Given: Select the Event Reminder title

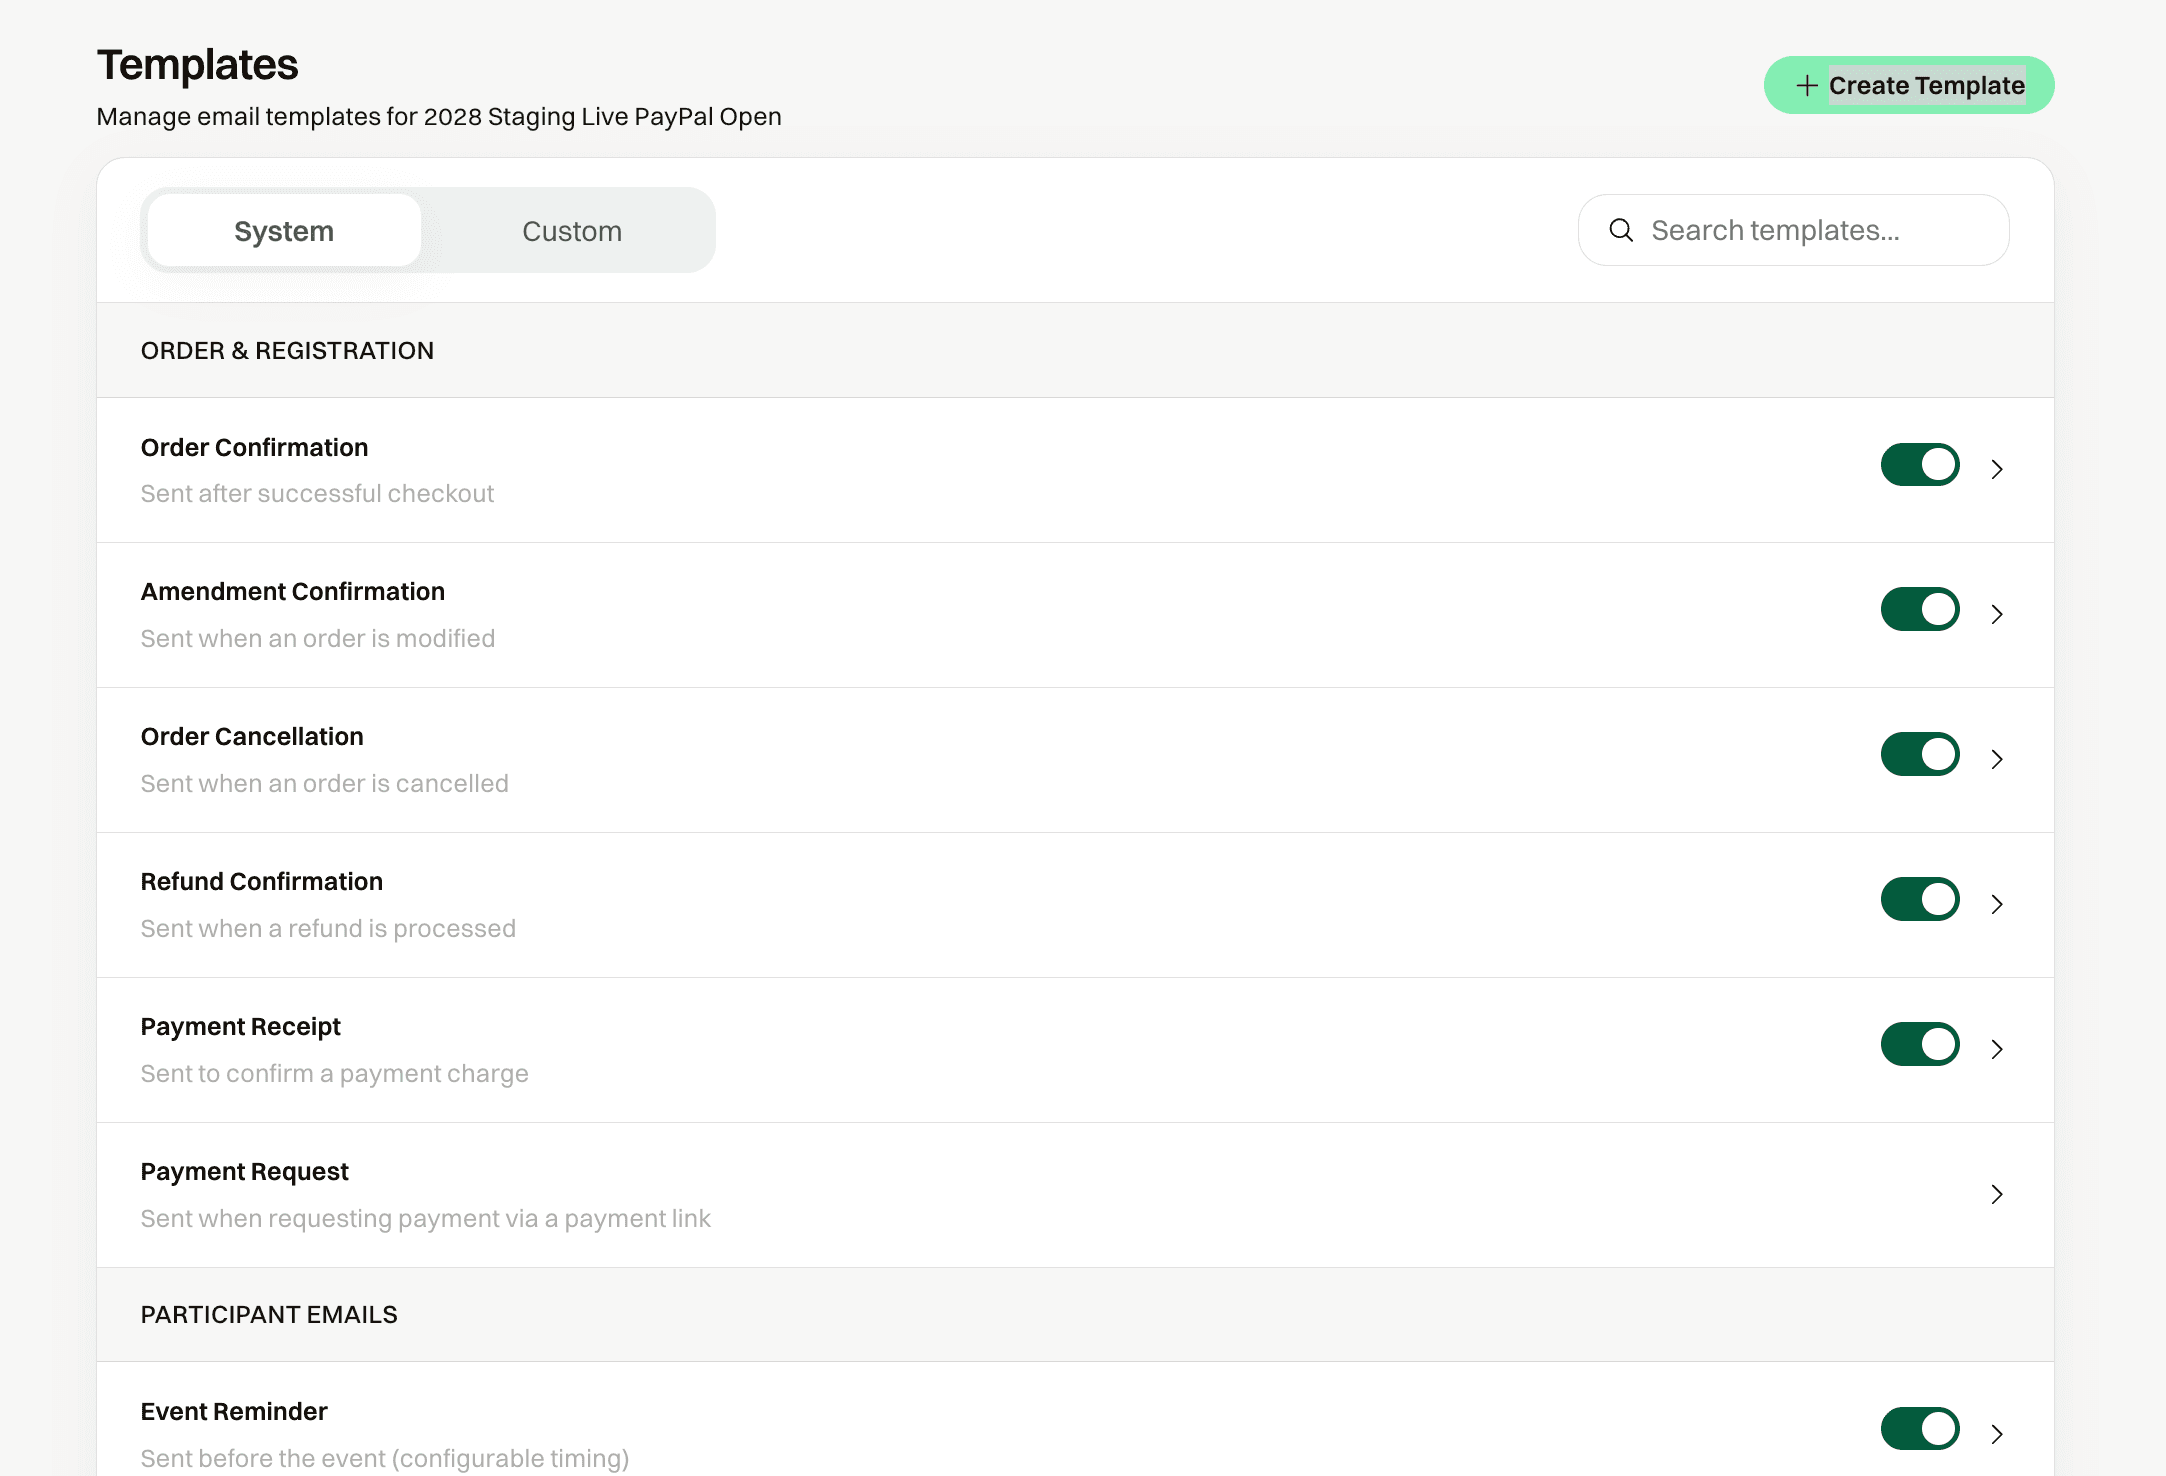Looking at the screenshot, I should pos(234,1412).
